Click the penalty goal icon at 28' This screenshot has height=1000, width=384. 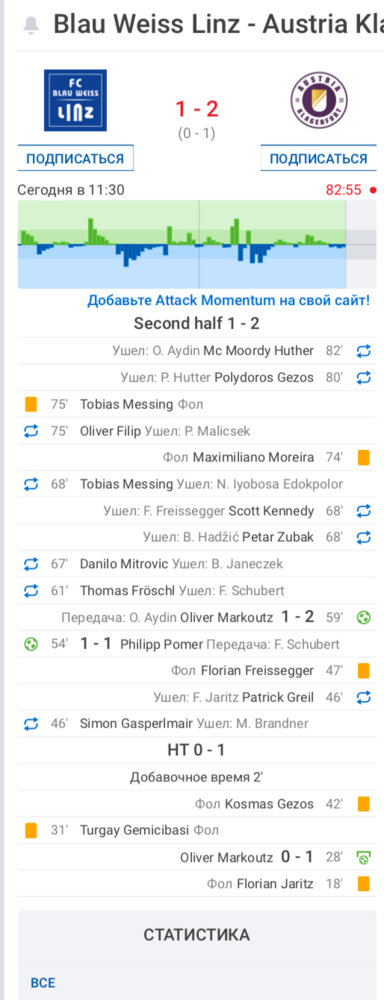click(364, 857)
